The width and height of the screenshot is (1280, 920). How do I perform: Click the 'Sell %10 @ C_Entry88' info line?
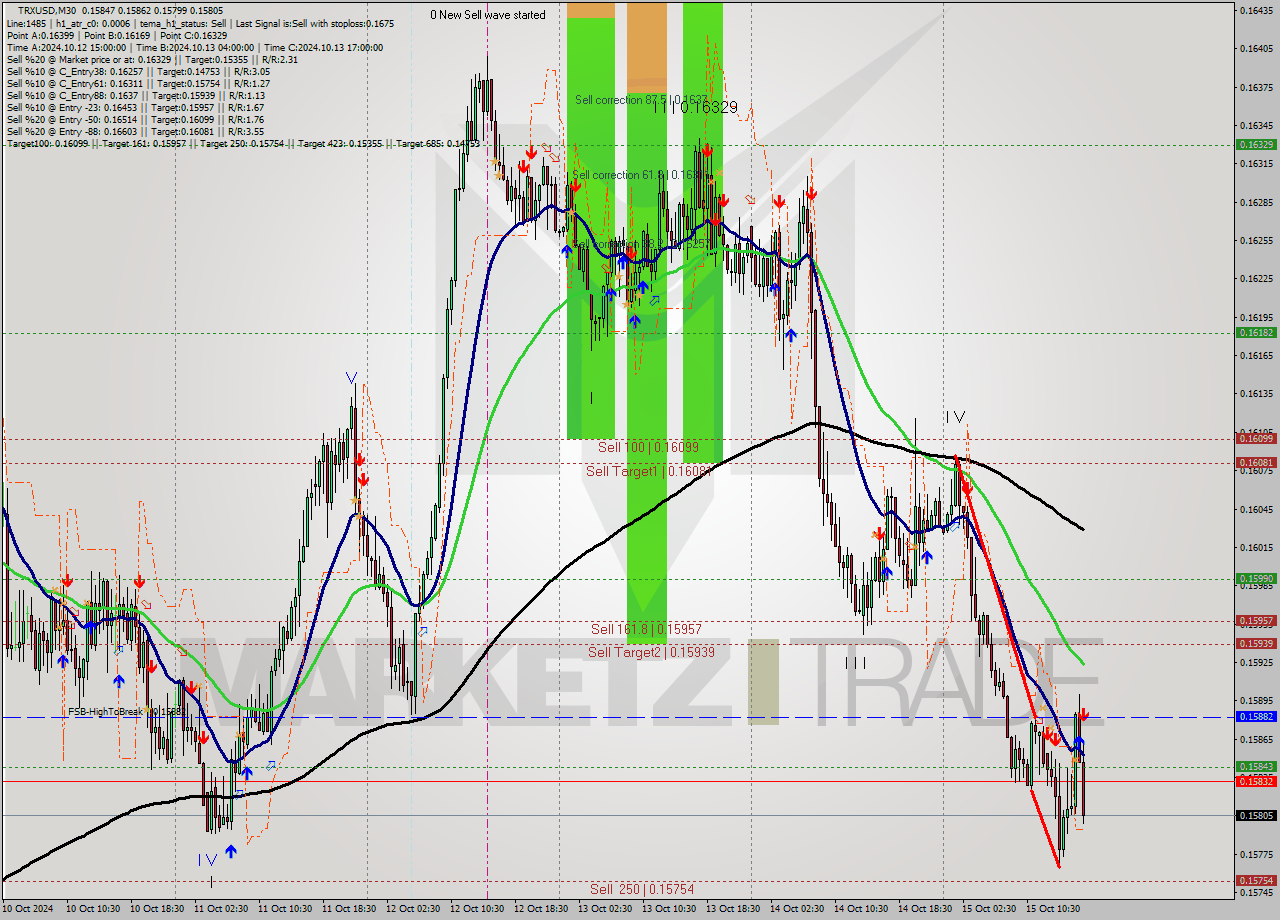135,95
